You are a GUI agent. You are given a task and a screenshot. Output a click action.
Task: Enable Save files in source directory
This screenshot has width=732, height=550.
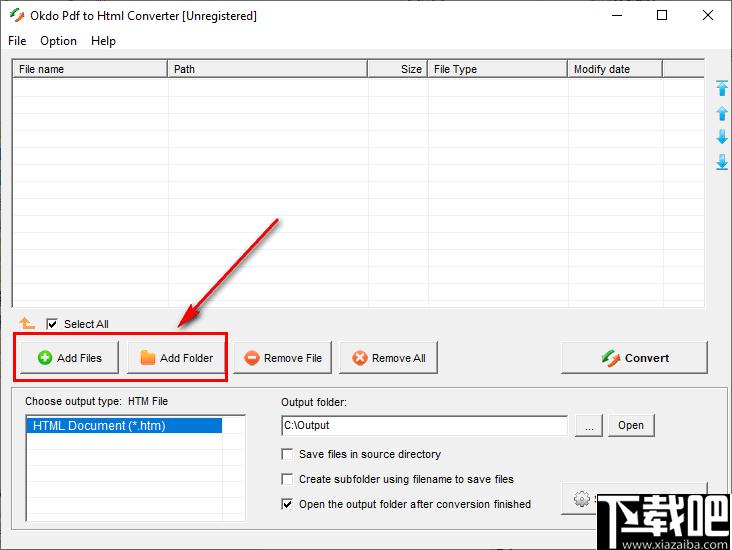287,454
